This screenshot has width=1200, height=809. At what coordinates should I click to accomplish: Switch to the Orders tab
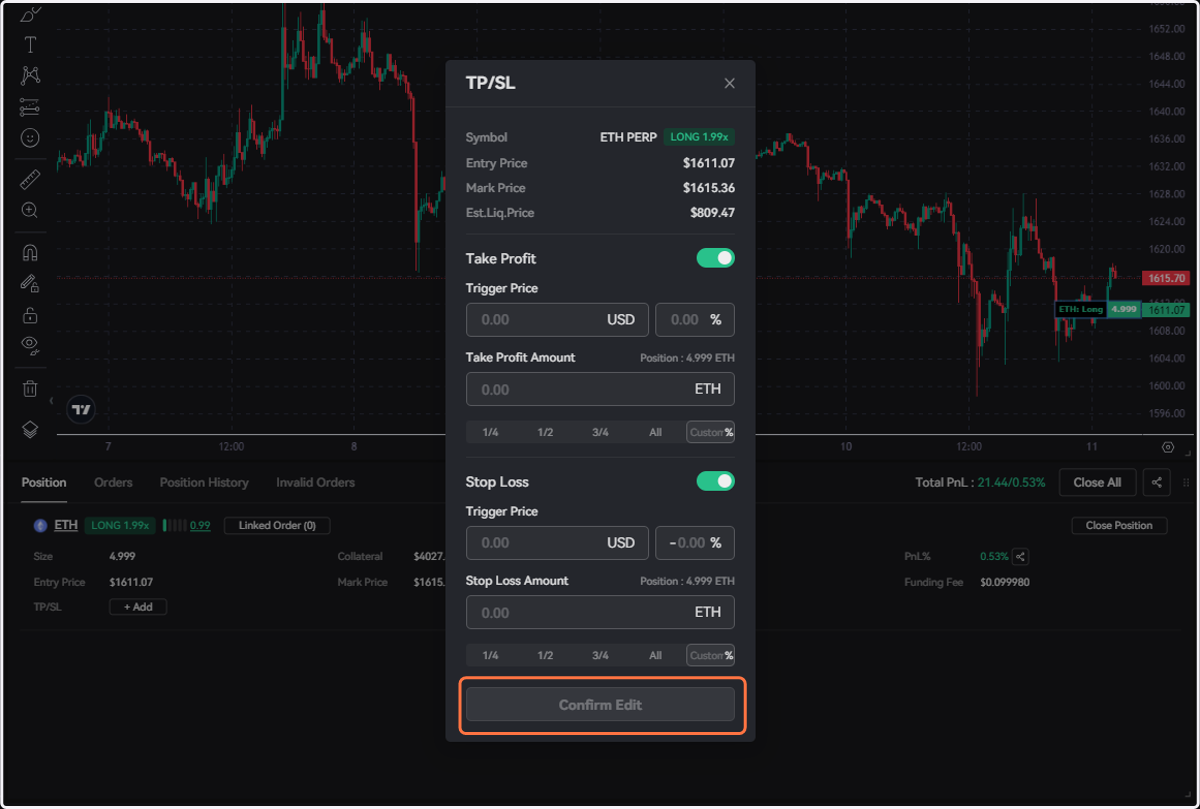(x=113, y=482)
